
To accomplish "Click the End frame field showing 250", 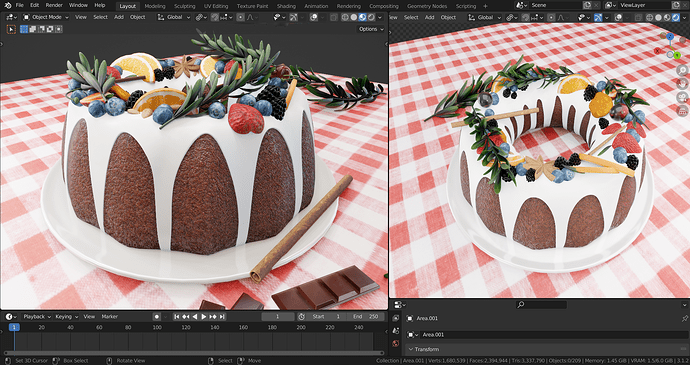I will pos(365,317).
